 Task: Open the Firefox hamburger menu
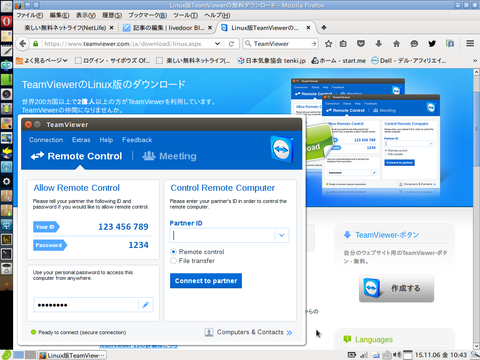tap(470, 44)
